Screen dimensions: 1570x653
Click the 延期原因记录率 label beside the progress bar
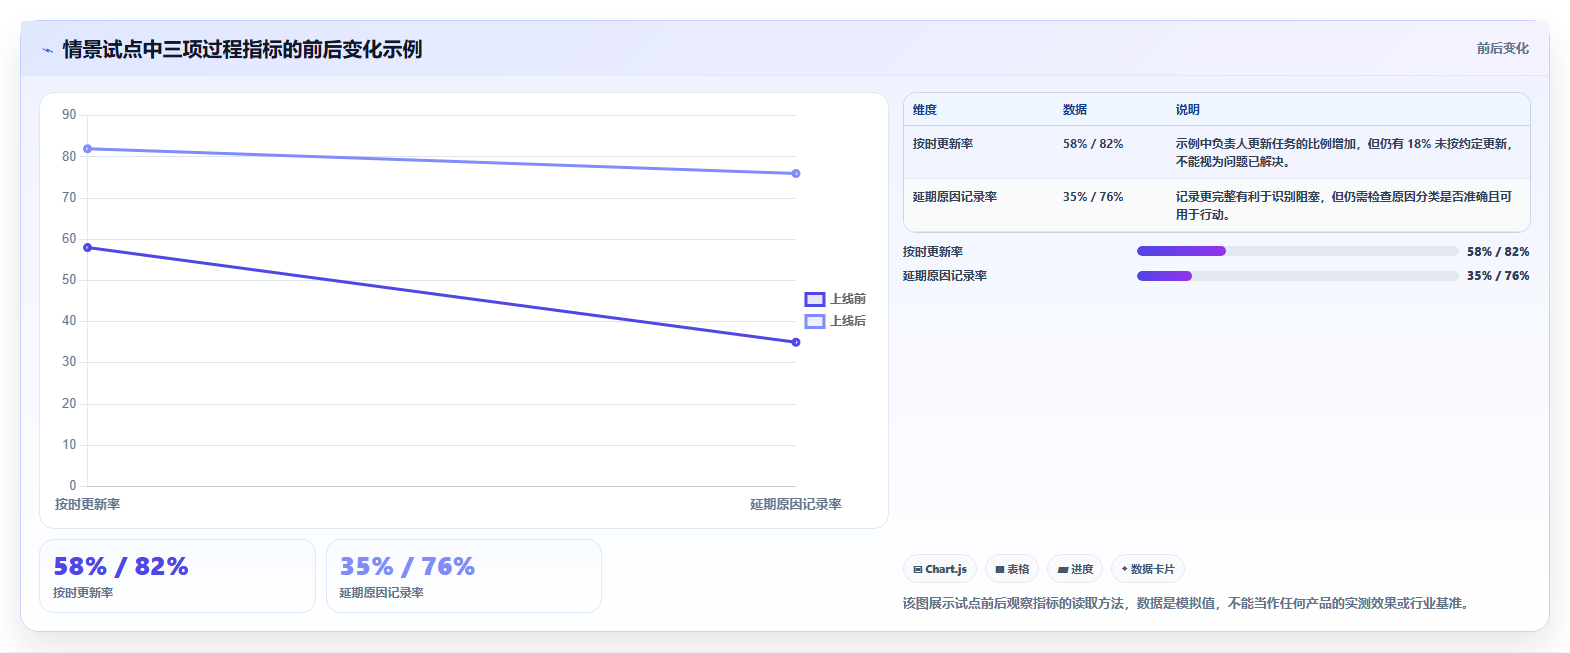click(945, 276)
